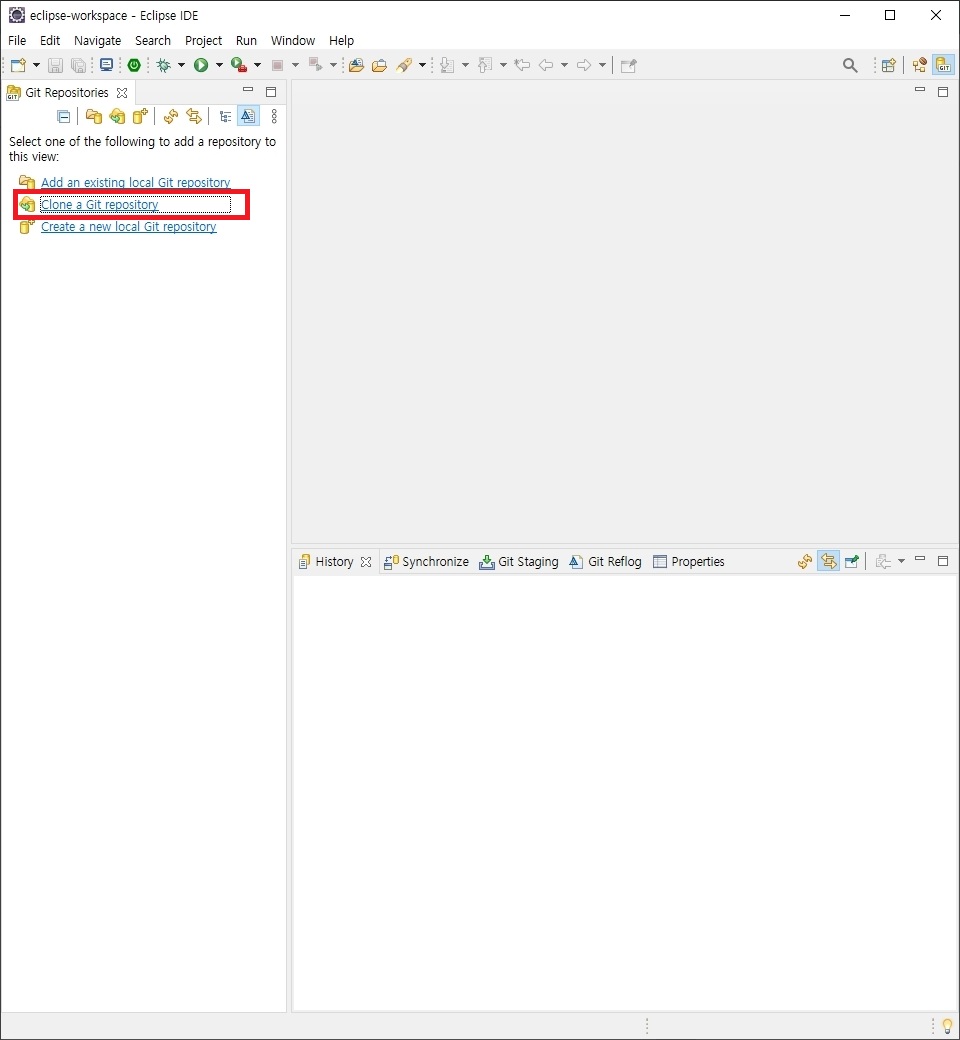
Task: Click Add existing local repository toolbar icon
Action: [x=94, y=117]
